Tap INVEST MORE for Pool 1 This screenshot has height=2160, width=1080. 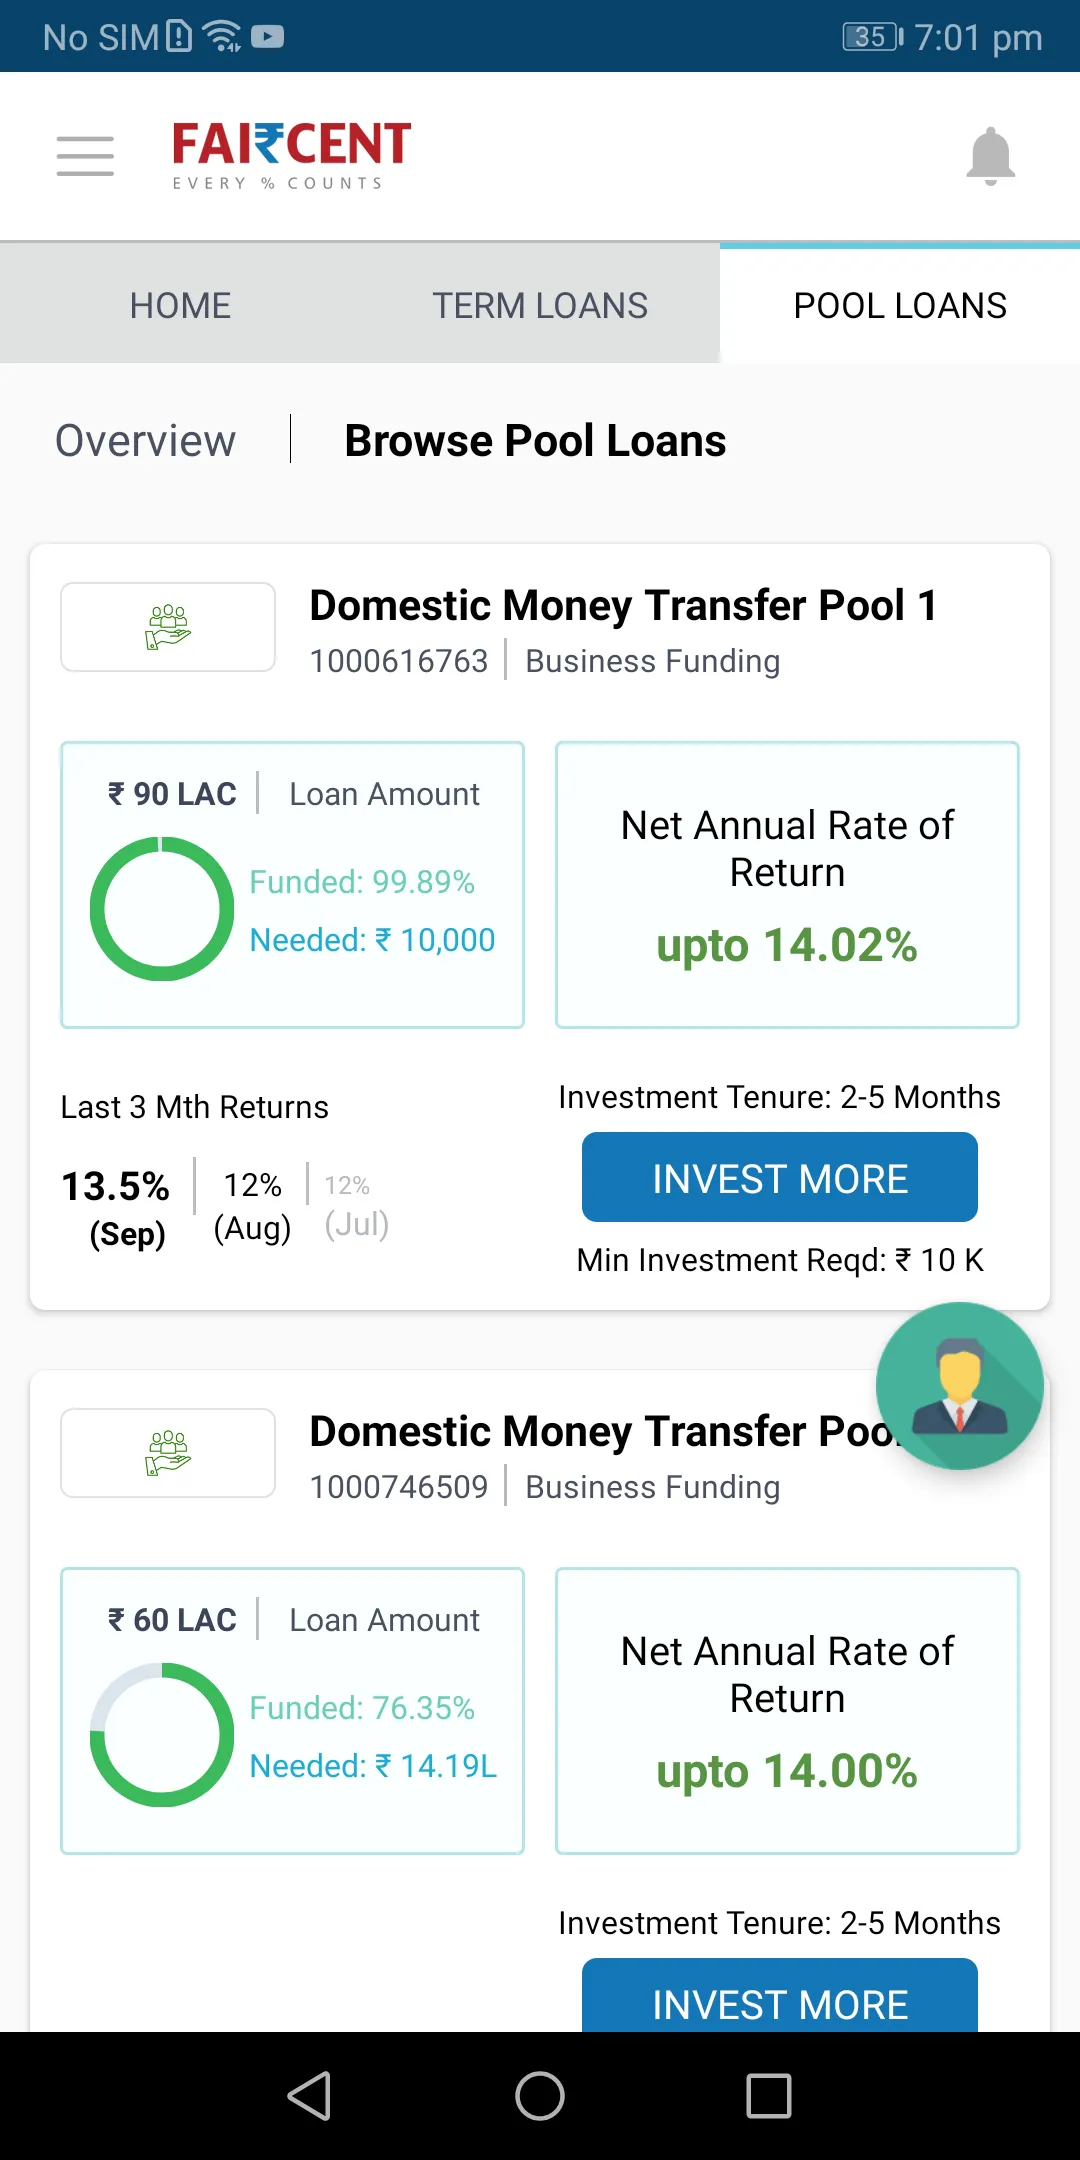(780, 1178)
